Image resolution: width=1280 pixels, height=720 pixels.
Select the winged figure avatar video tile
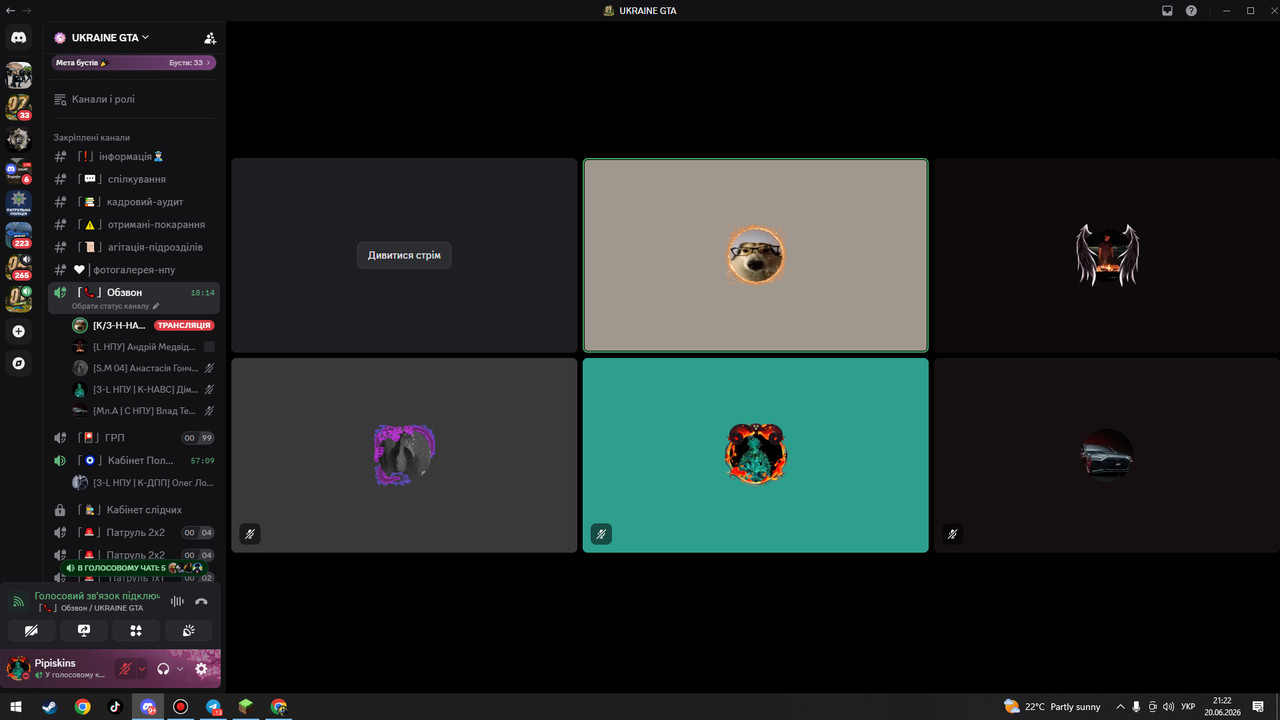click(1107, 255)
